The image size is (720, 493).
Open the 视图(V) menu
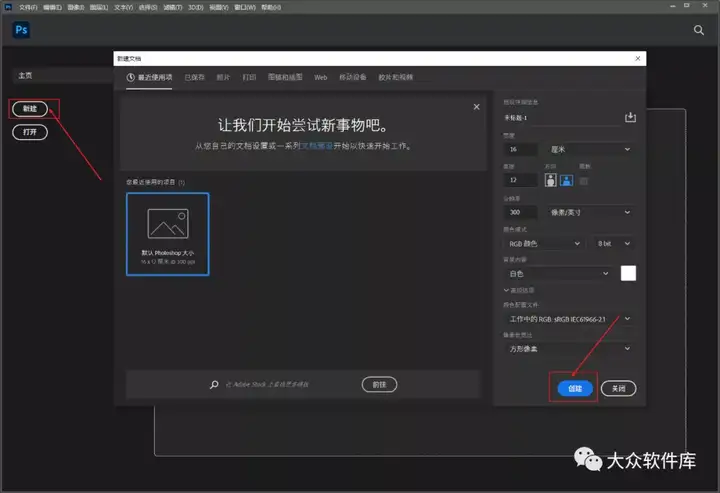[x=219, y=7]
